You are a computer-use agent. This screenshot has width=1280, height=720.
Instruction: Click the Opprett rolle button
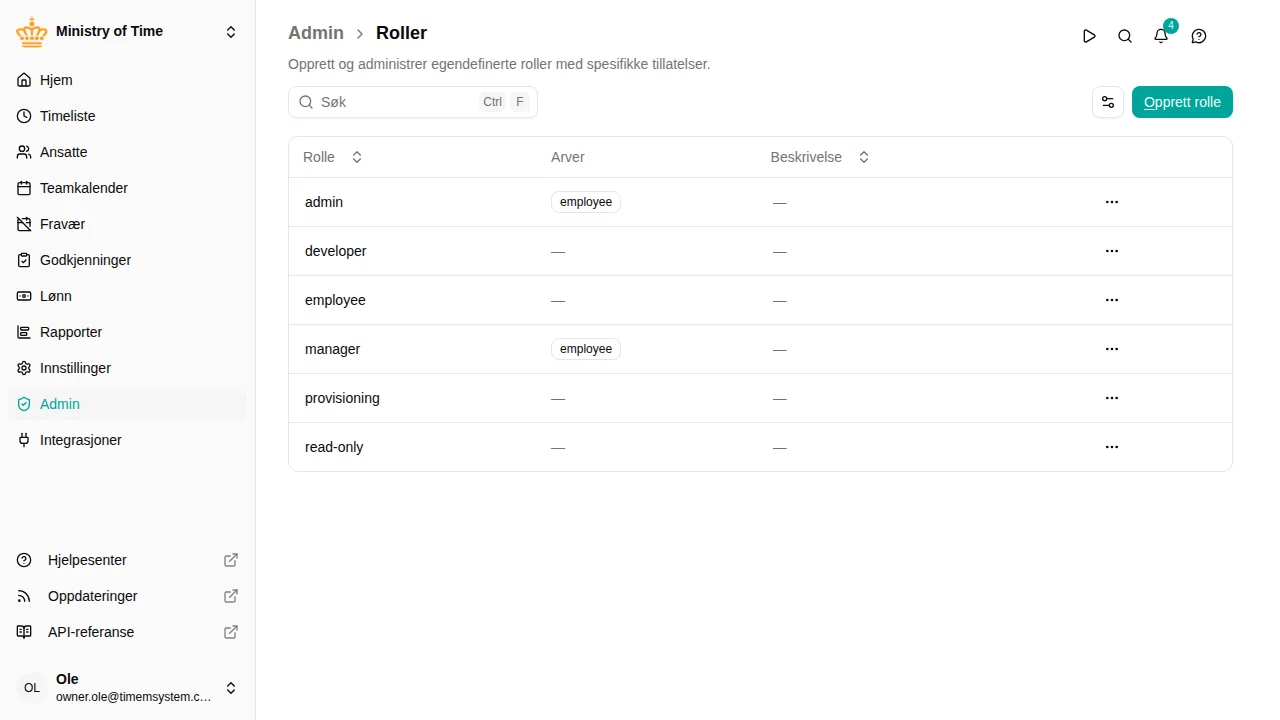1182,102
